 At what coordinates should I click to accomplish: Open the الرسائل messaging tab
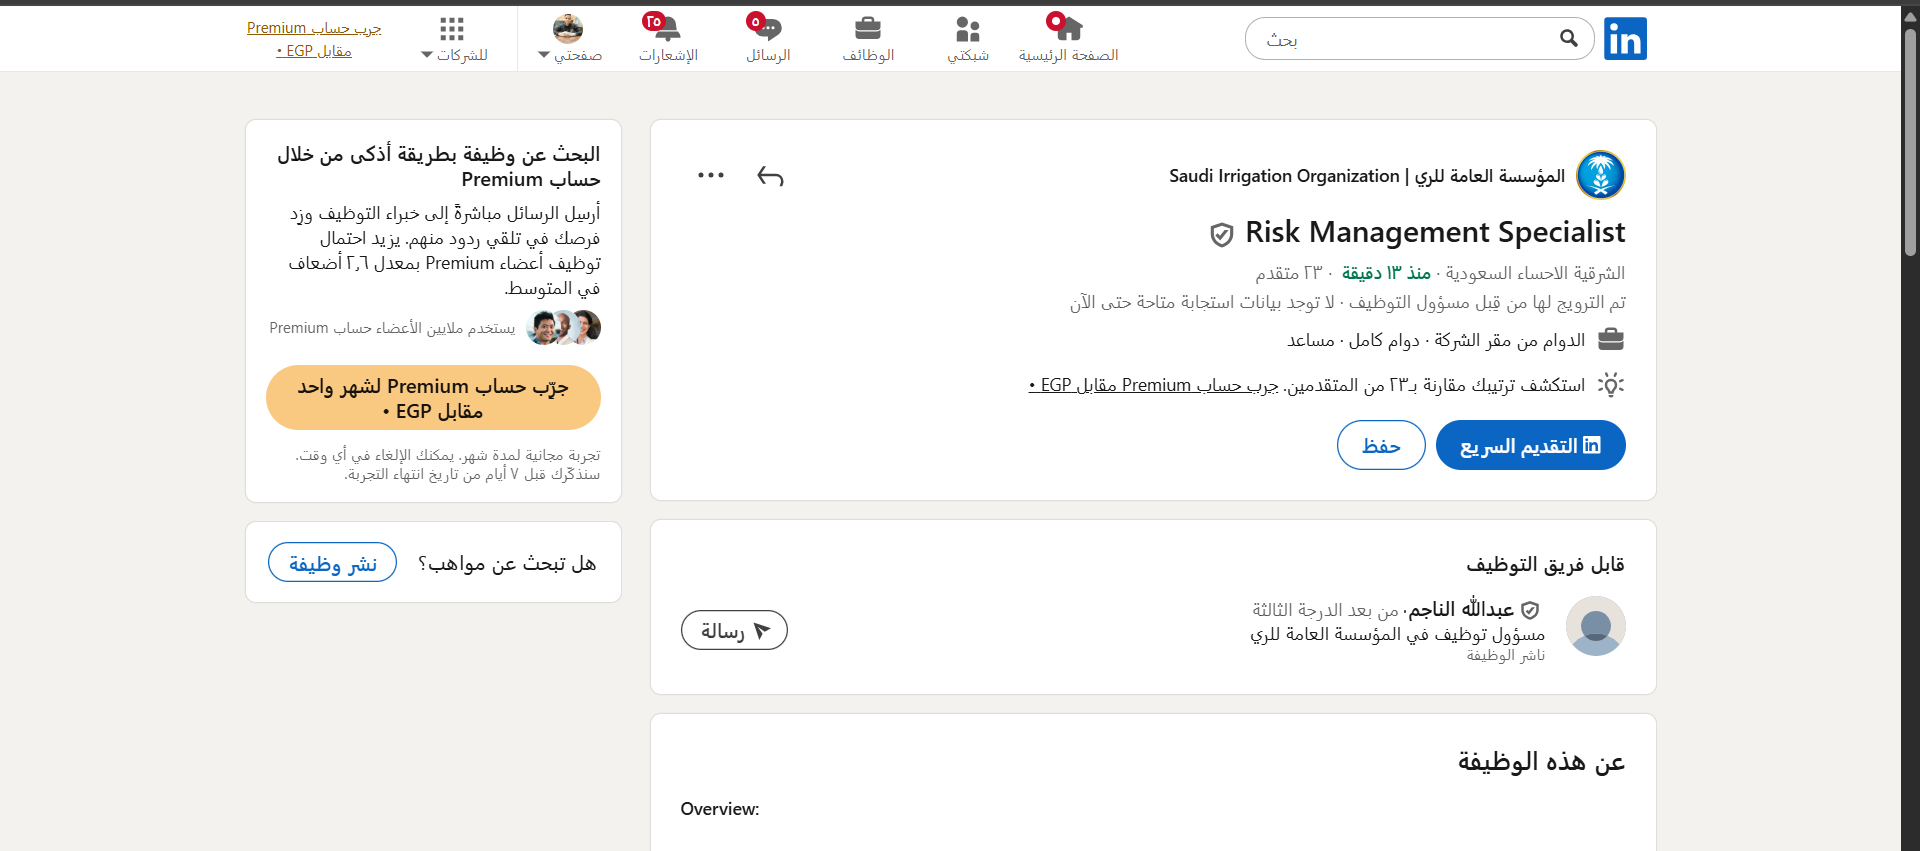pos(768,39)
